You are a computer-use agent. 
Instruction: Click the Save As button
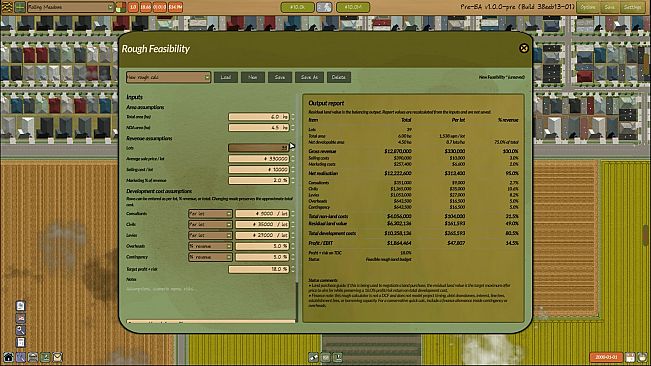(309, 77)
